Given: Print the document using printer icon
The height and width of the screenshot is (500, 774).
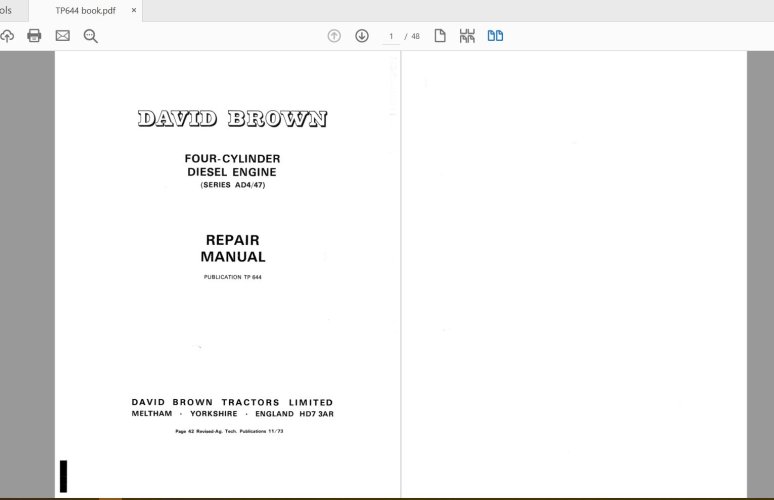Looking at the screenshot, I should 34,36.
